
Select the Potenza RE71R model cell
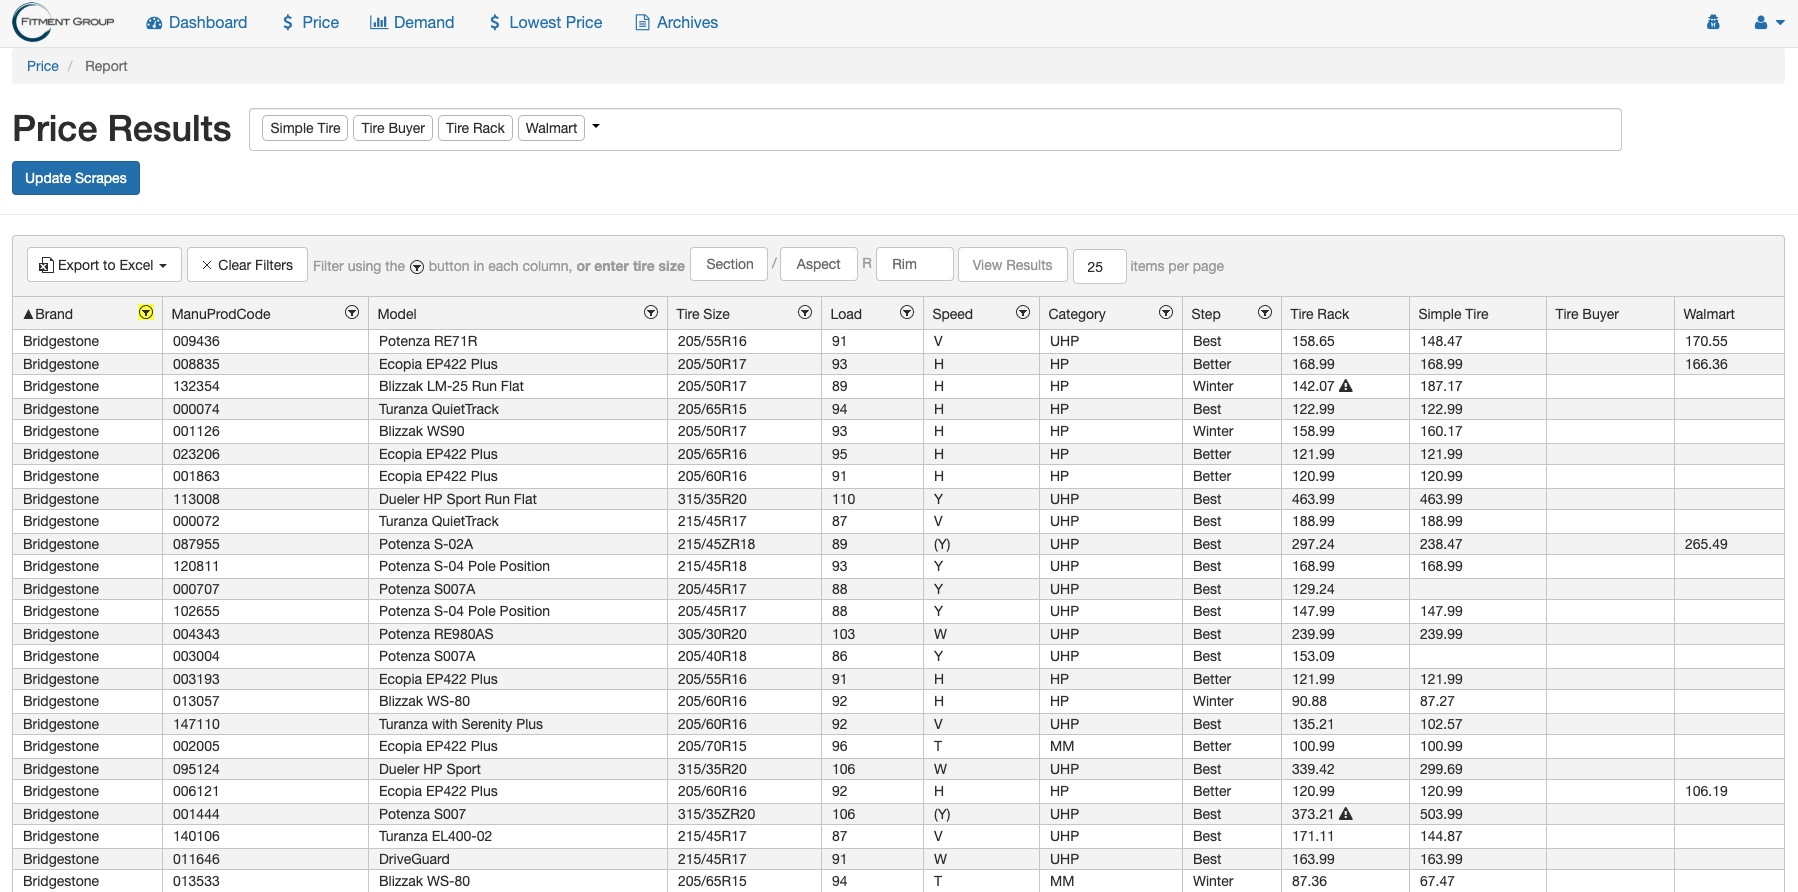click(428, 341)
